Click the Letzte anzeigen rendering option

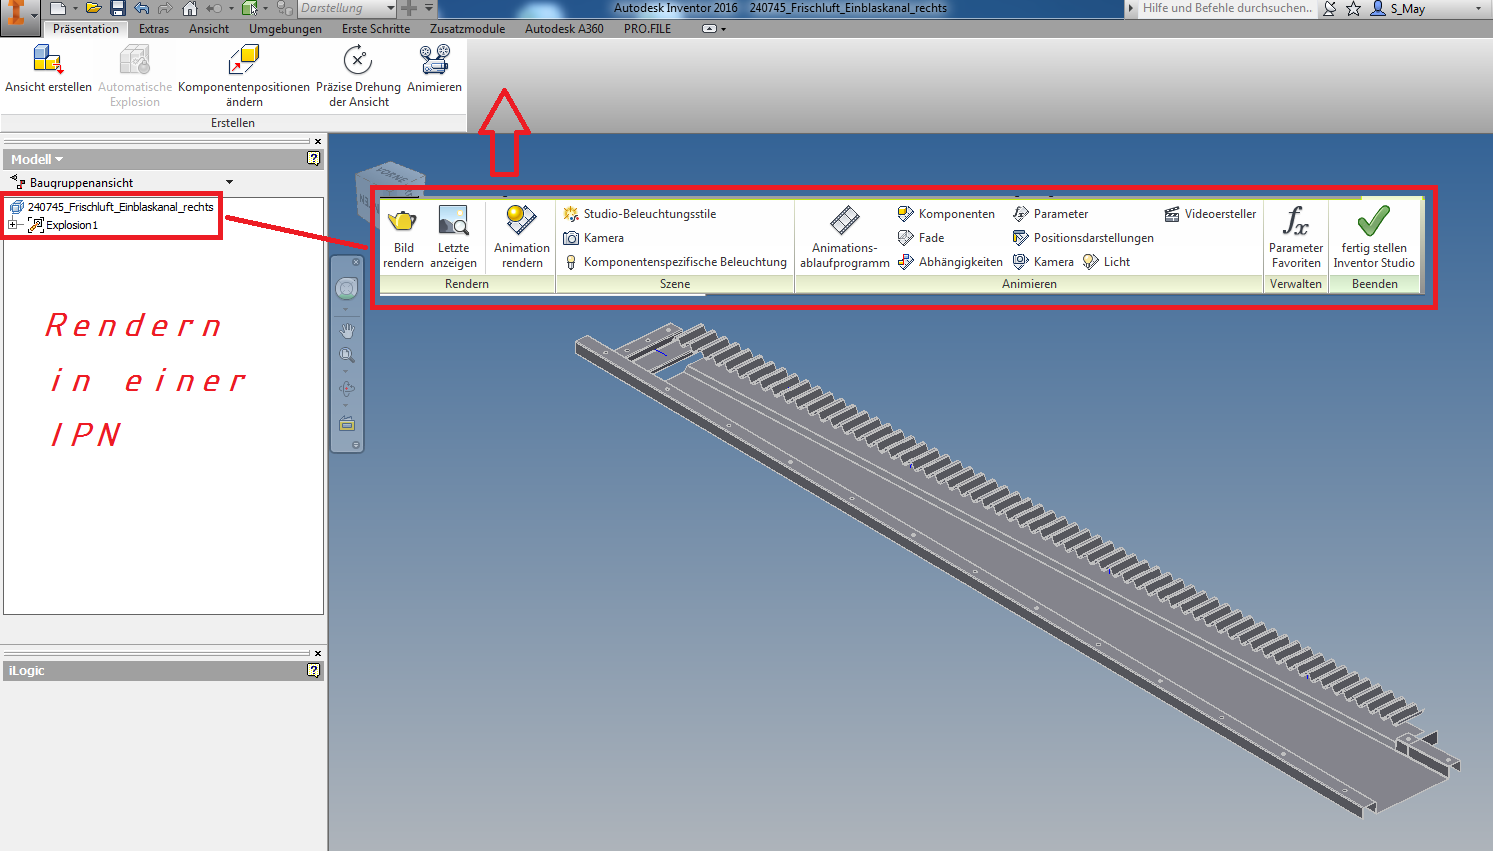[455, 237]
